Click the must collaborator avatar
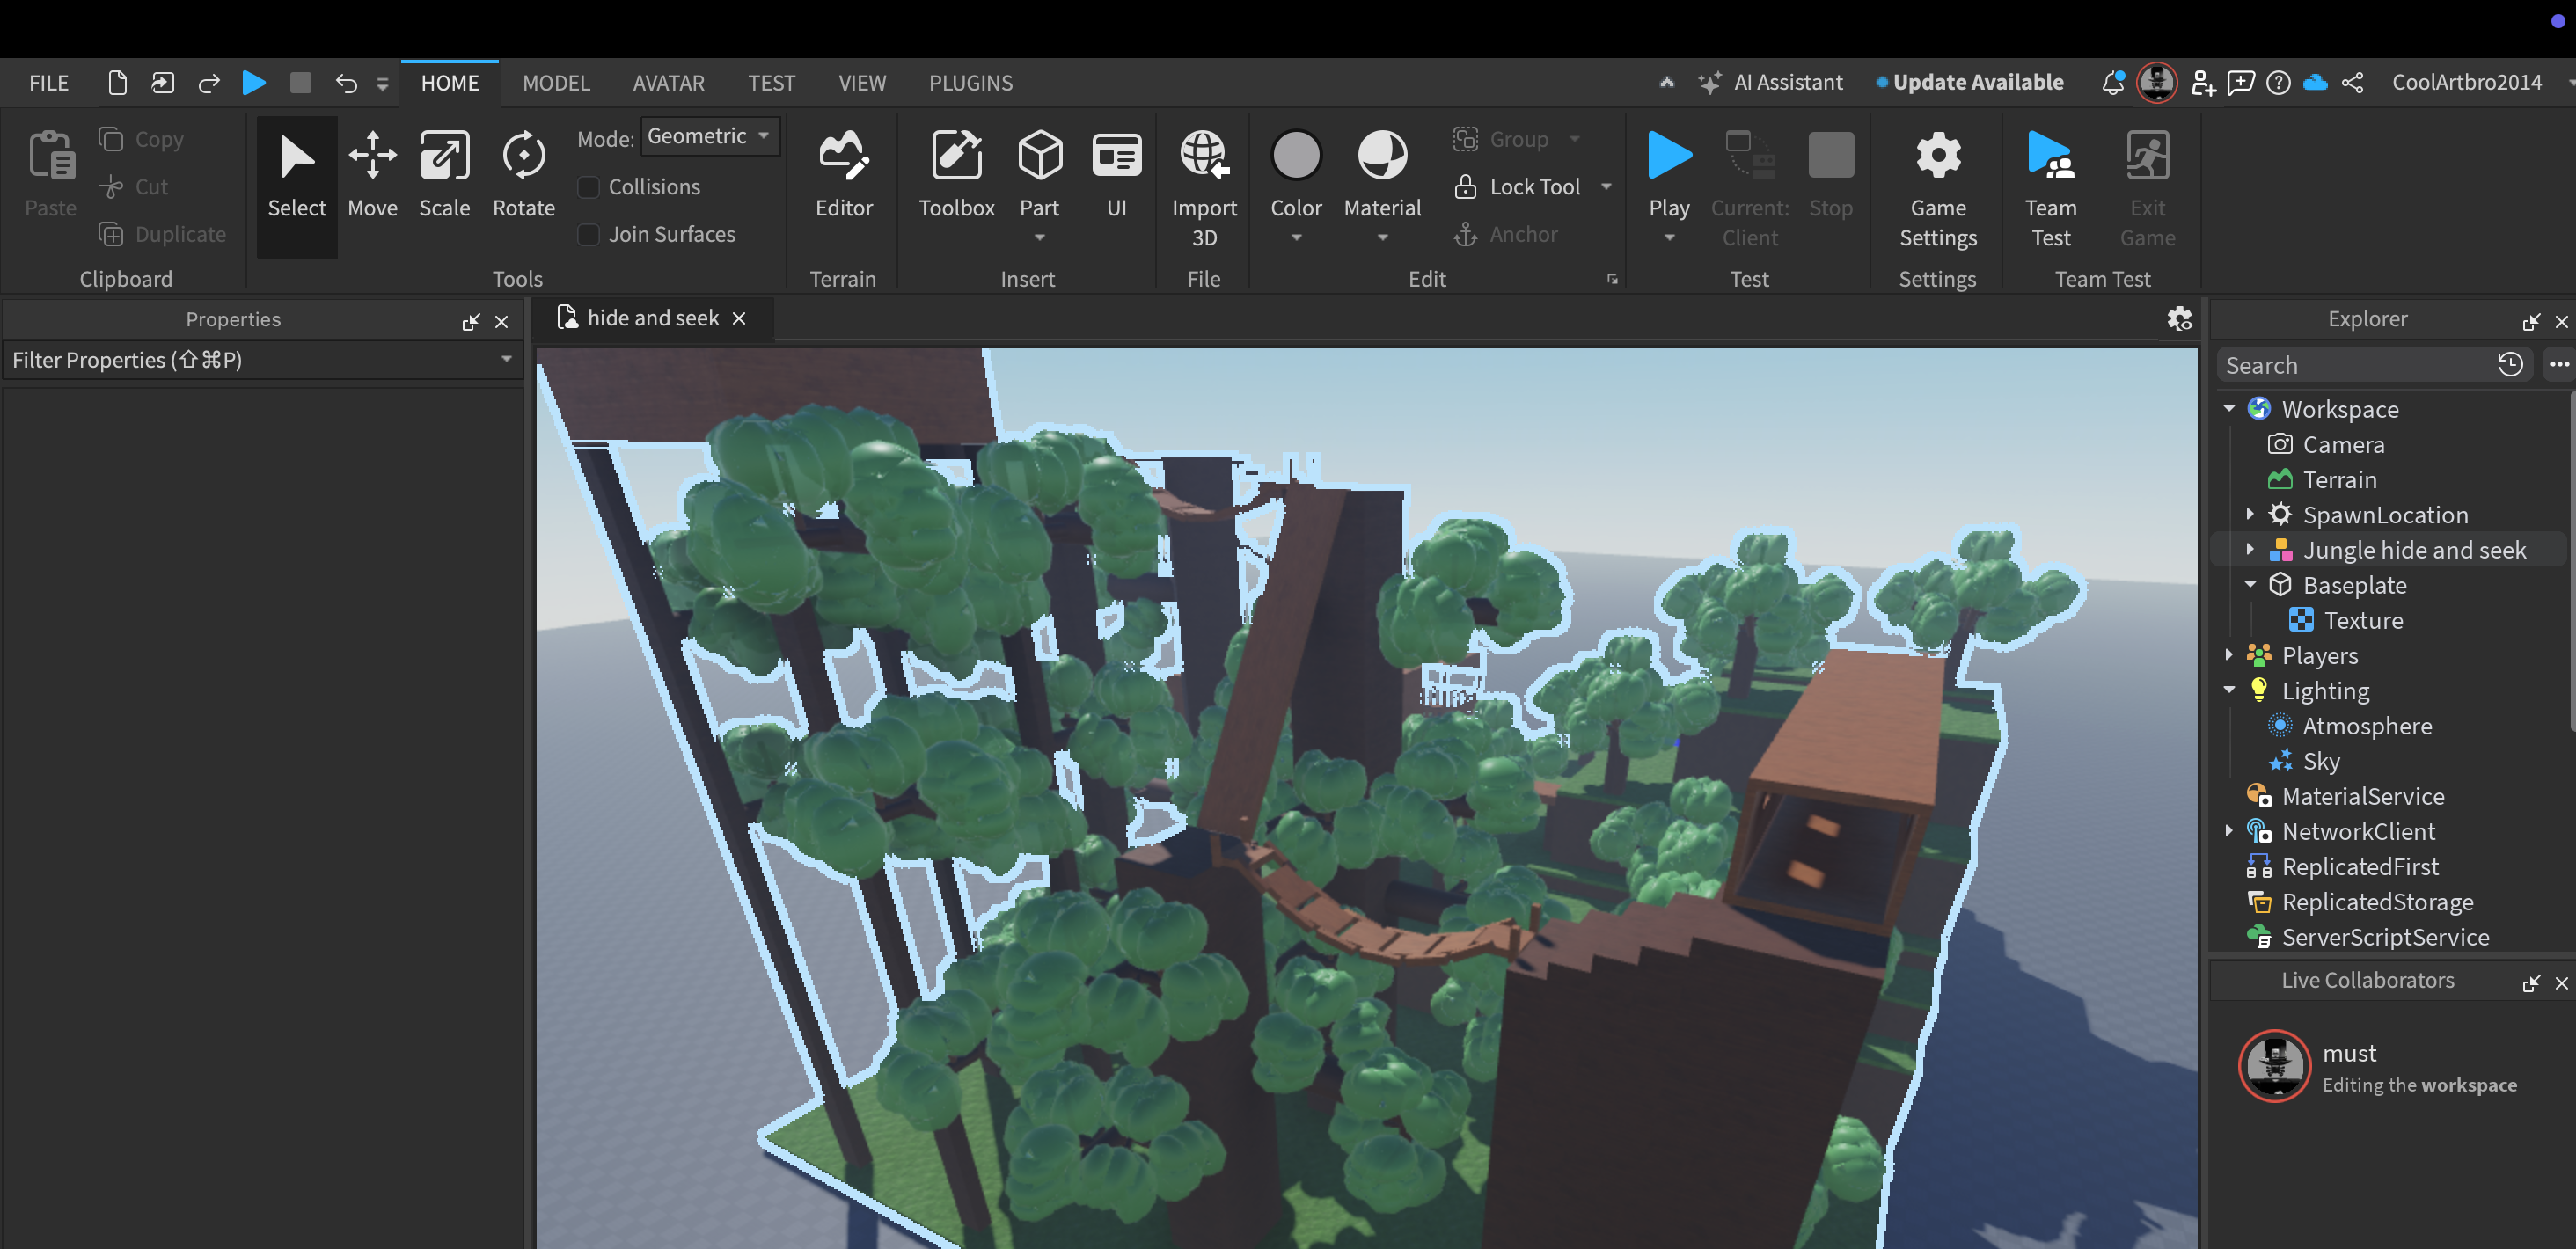Viewport: 2576px width, 1249px height. pyautogui.click(x=2274, y=1066)
